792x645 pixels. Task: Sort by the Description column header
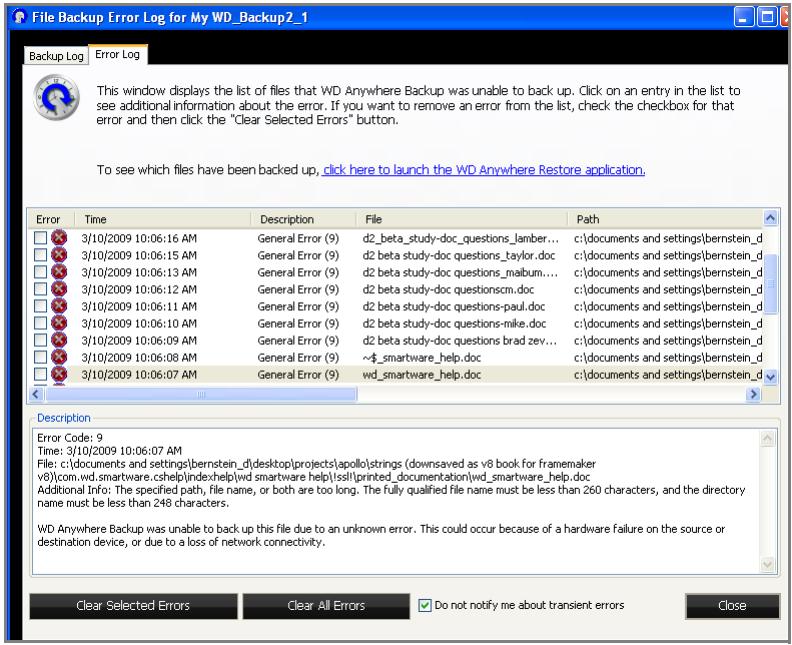[303, 219]
